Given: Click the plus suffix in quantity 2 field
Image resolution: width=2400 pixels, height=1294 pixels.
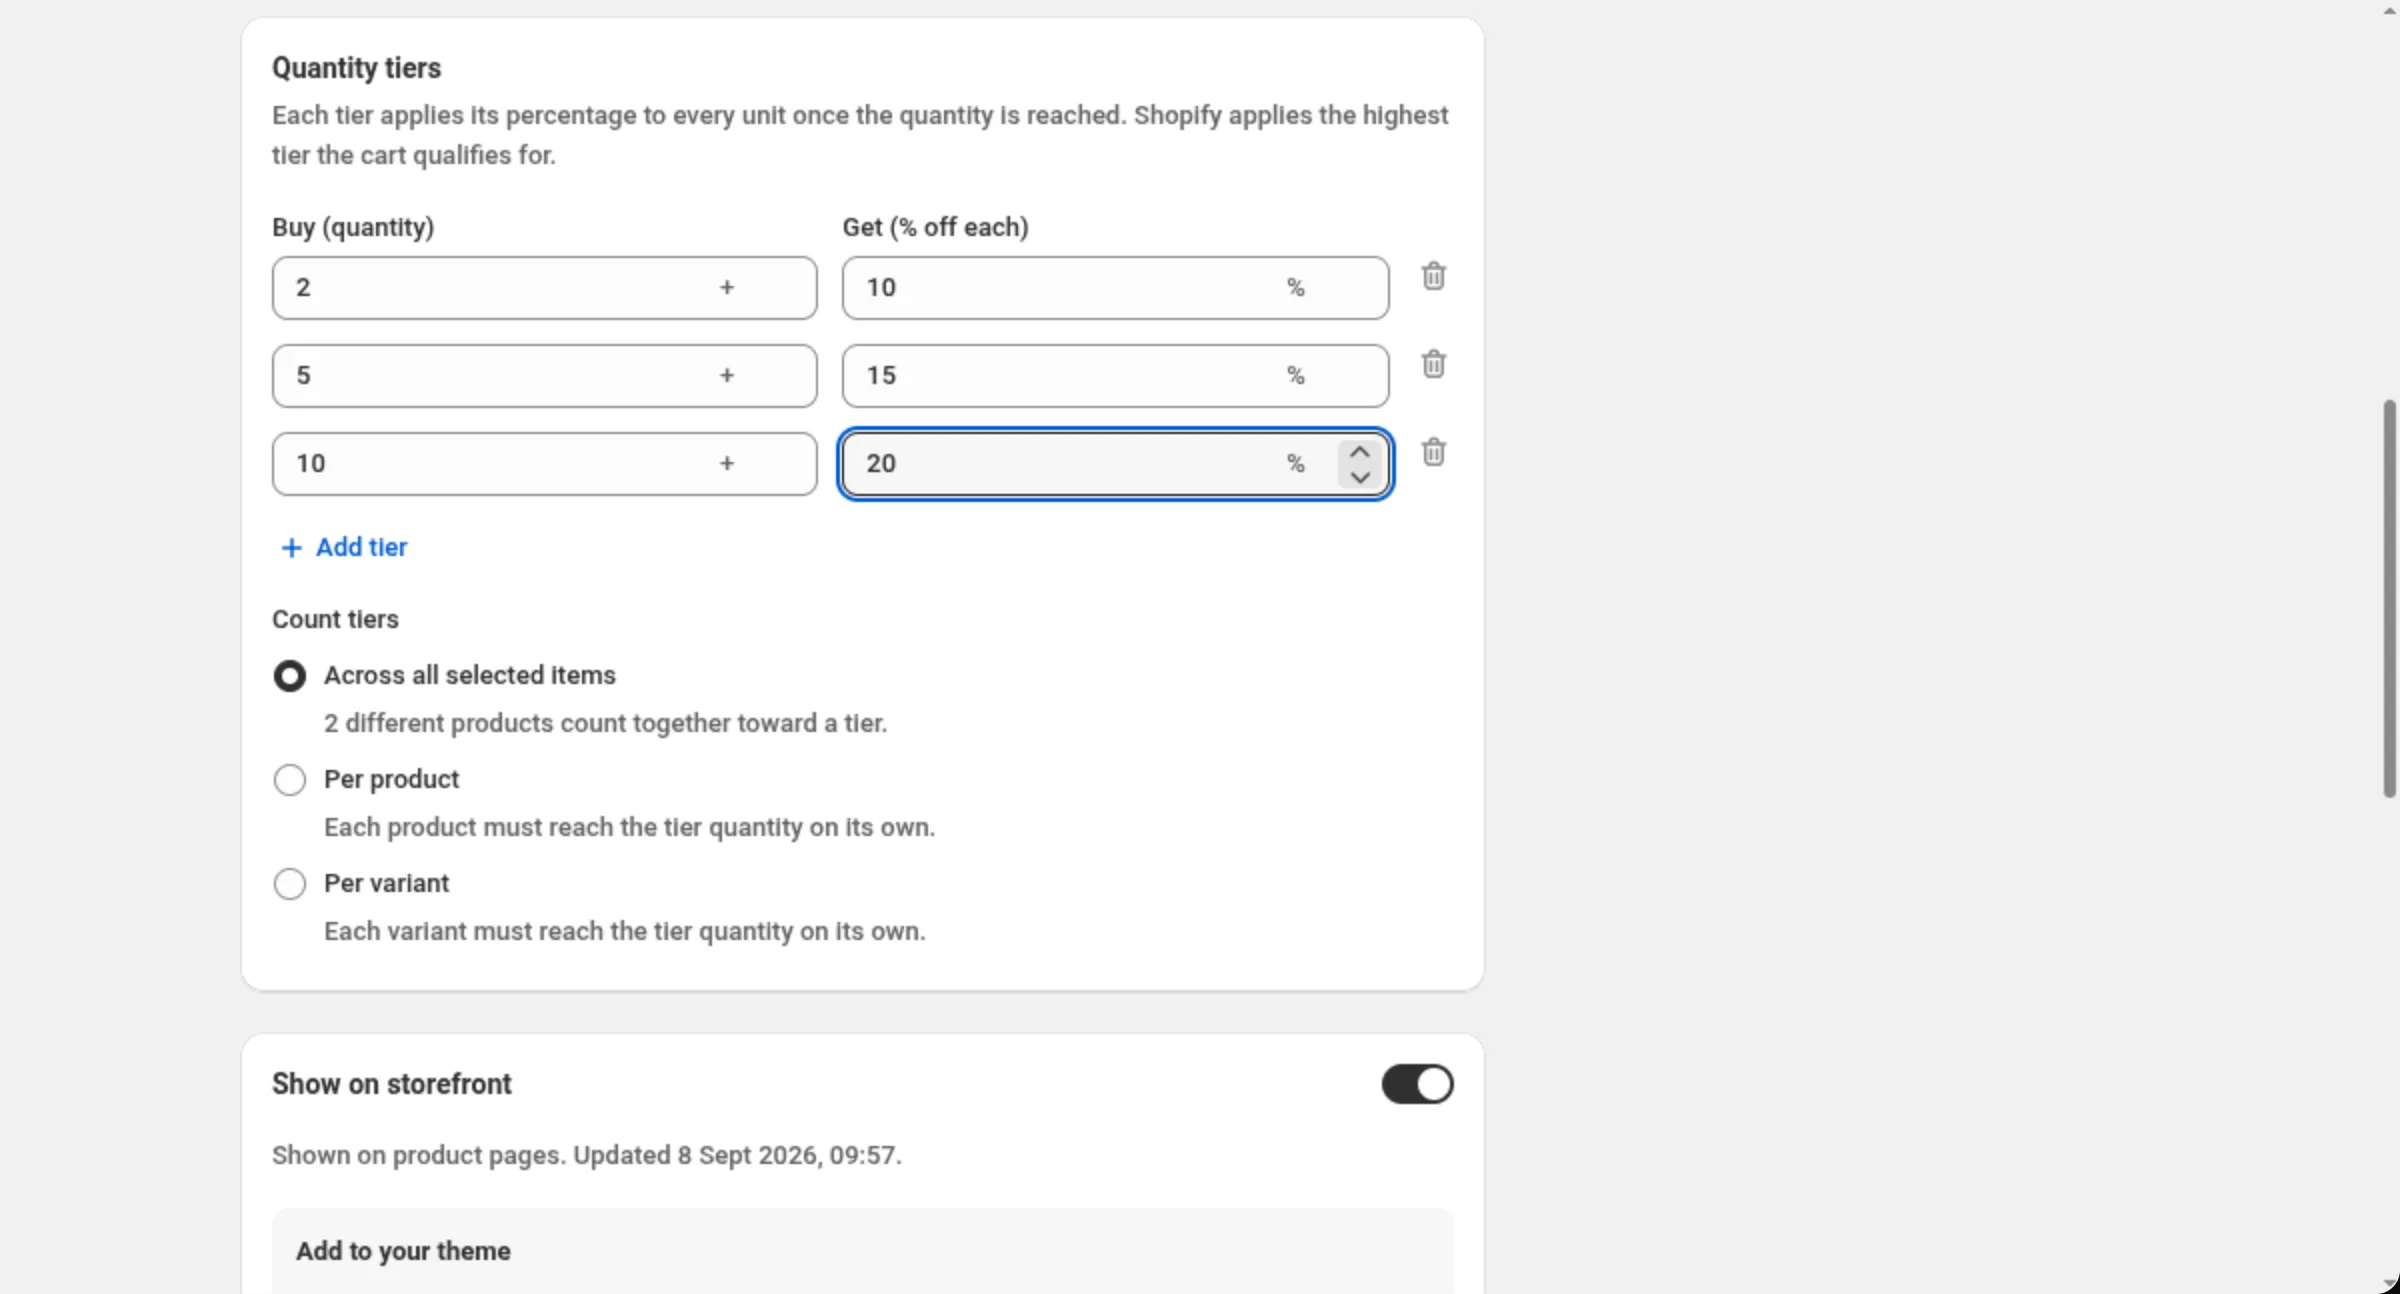Looking at the screenshot, I should pos(727,288).
